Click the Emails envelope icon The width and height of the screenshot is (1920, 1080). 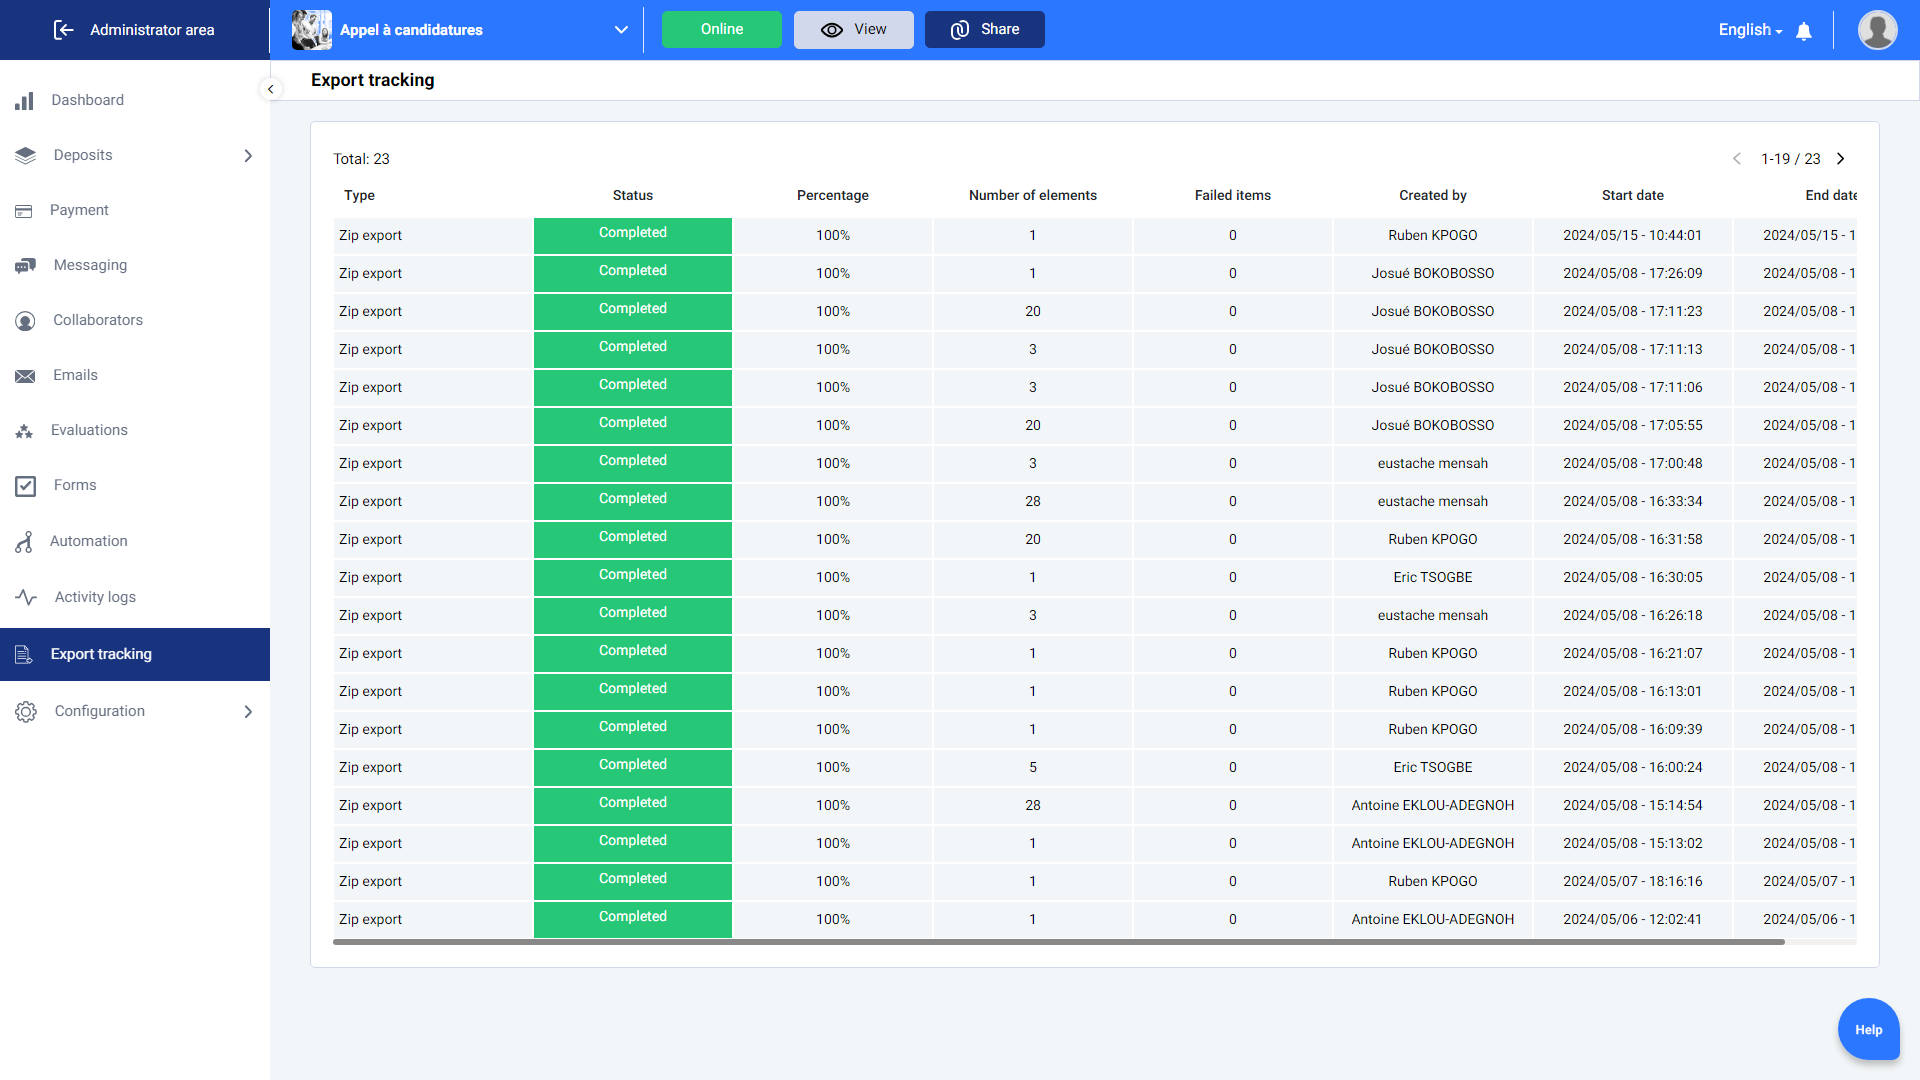[x=26, y=376]
